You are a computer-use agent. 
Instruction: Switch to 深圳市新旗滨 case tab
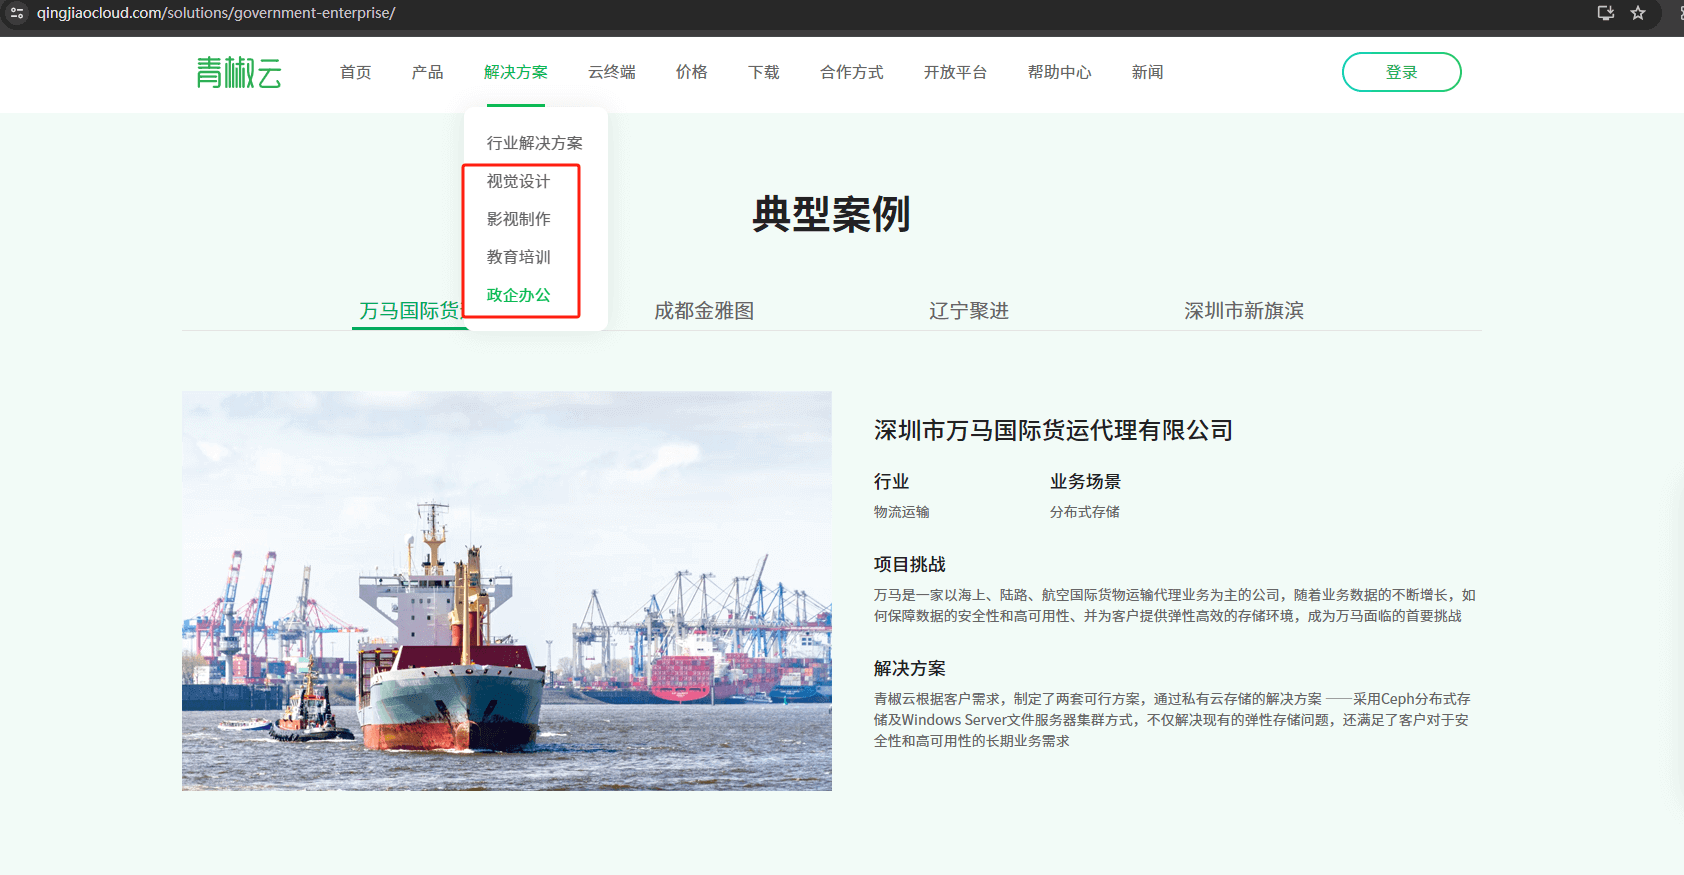point(1244,311)
